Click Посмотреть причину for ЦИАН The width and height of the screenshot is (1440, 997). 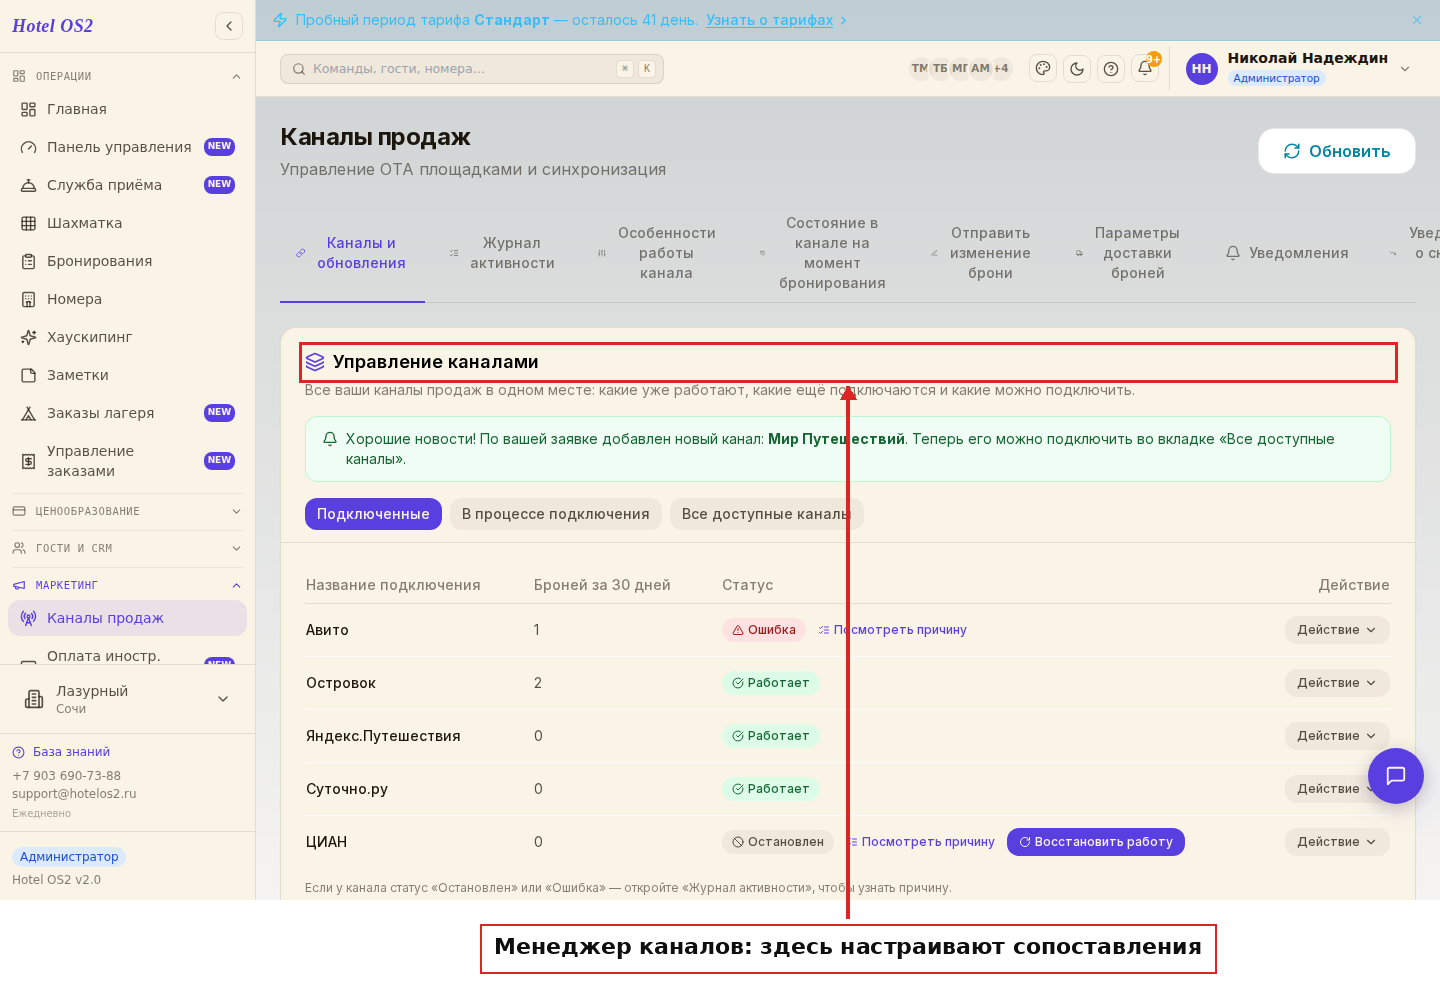(921, 842)
